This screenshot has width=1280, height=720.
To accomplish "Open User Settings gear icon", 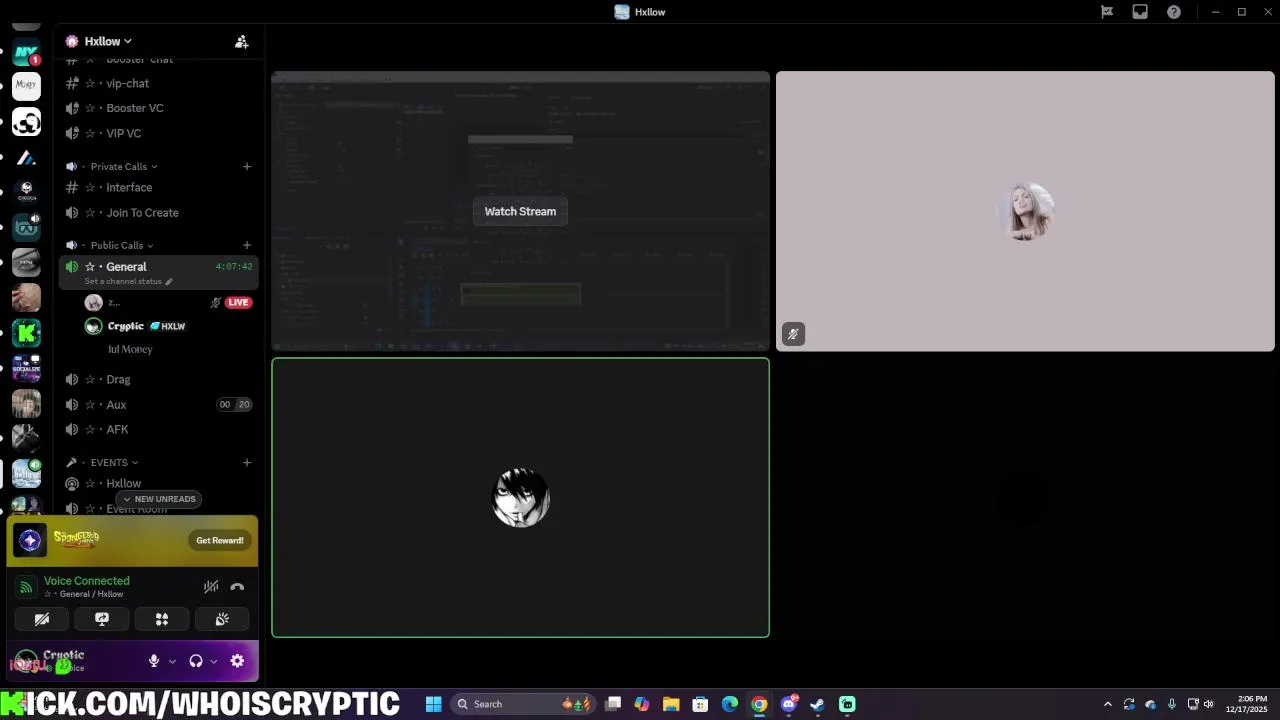I will tap(237, 661).
